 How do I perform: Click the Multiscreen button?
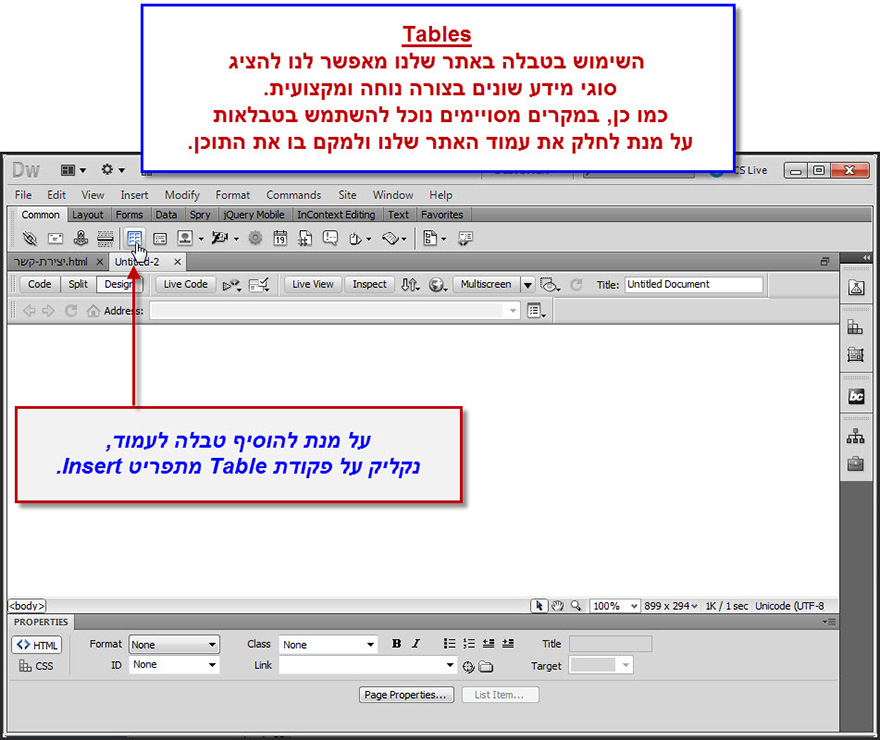(x=486, y=284)
